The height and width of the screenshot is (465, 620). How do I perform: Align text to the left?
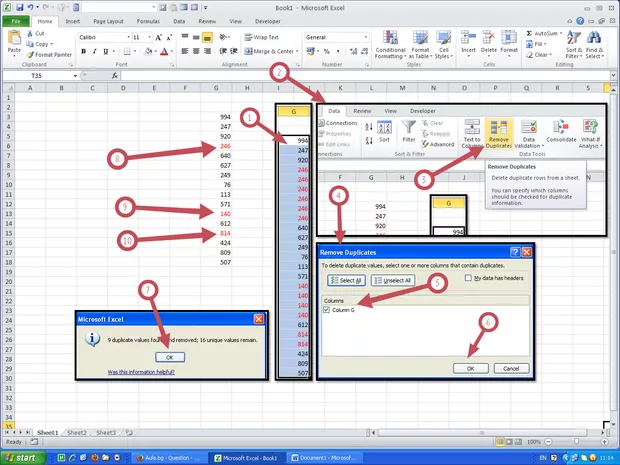click(185, 51)
